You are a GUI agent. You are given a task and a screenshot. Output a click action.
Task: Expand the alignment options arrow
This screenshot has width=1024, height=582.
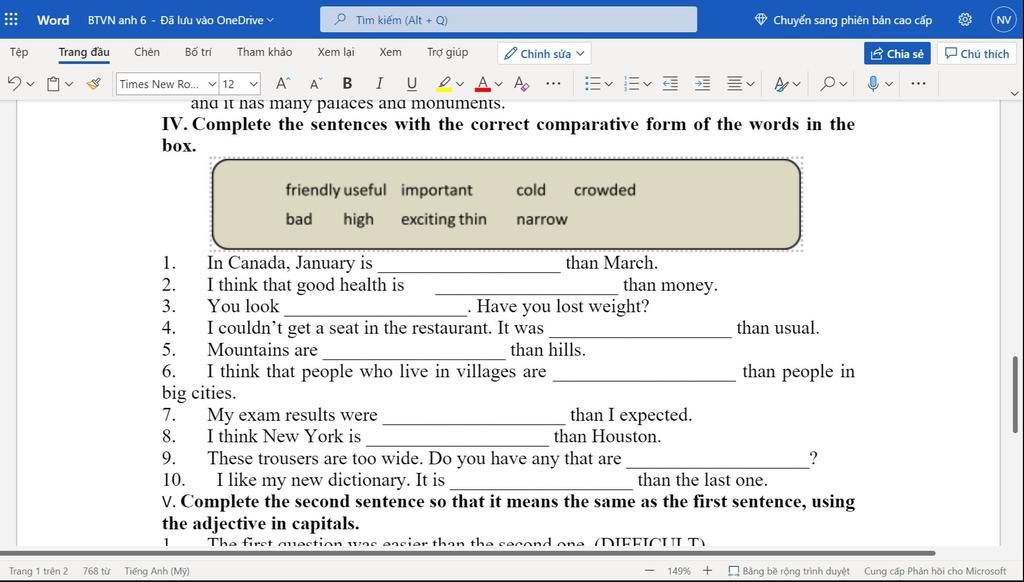pyautogui.click(x=750, y=84)
